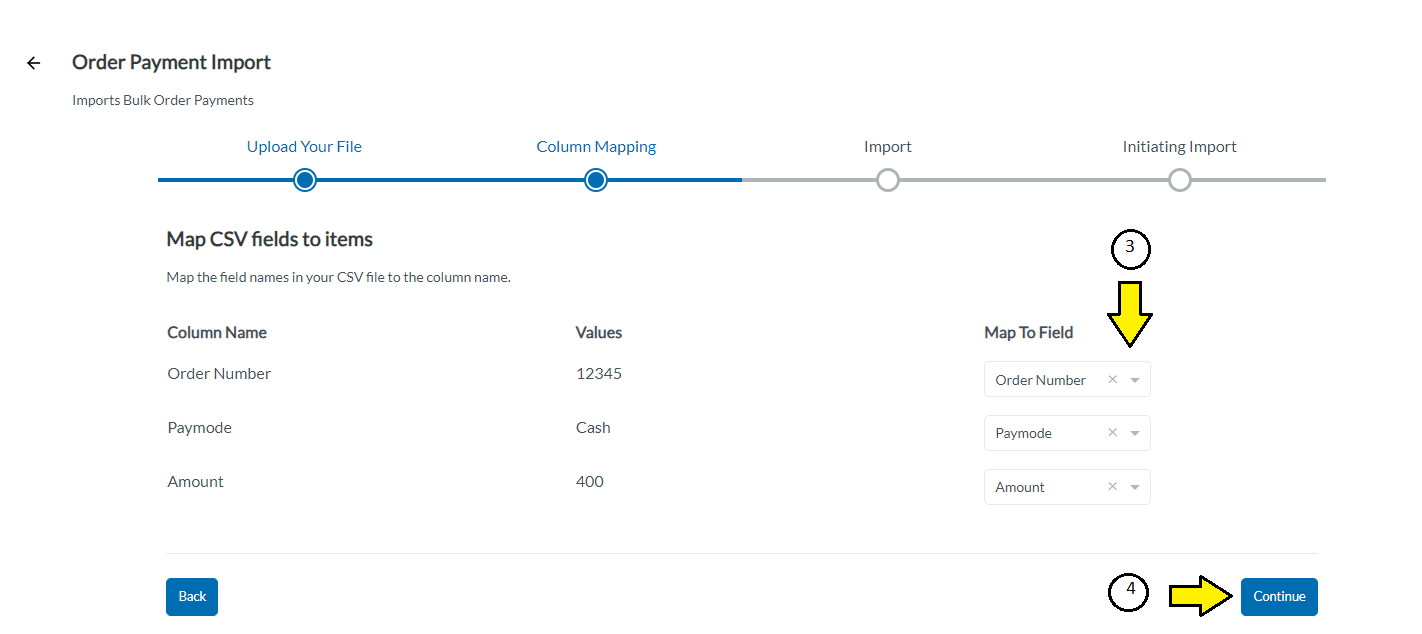Click the Back button
The height and width of the screenshot is (634, 1422).
191,596
